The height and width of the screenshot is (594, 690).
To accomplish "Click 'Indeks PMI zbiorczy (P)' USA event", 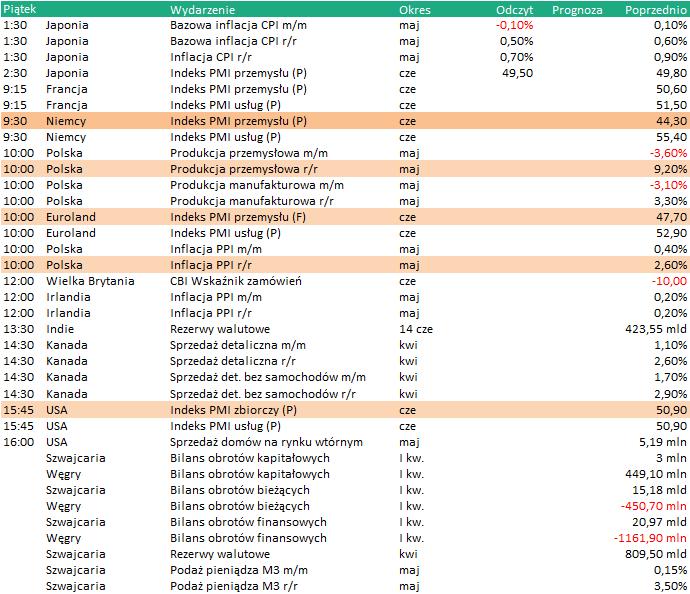I will 233,410.
